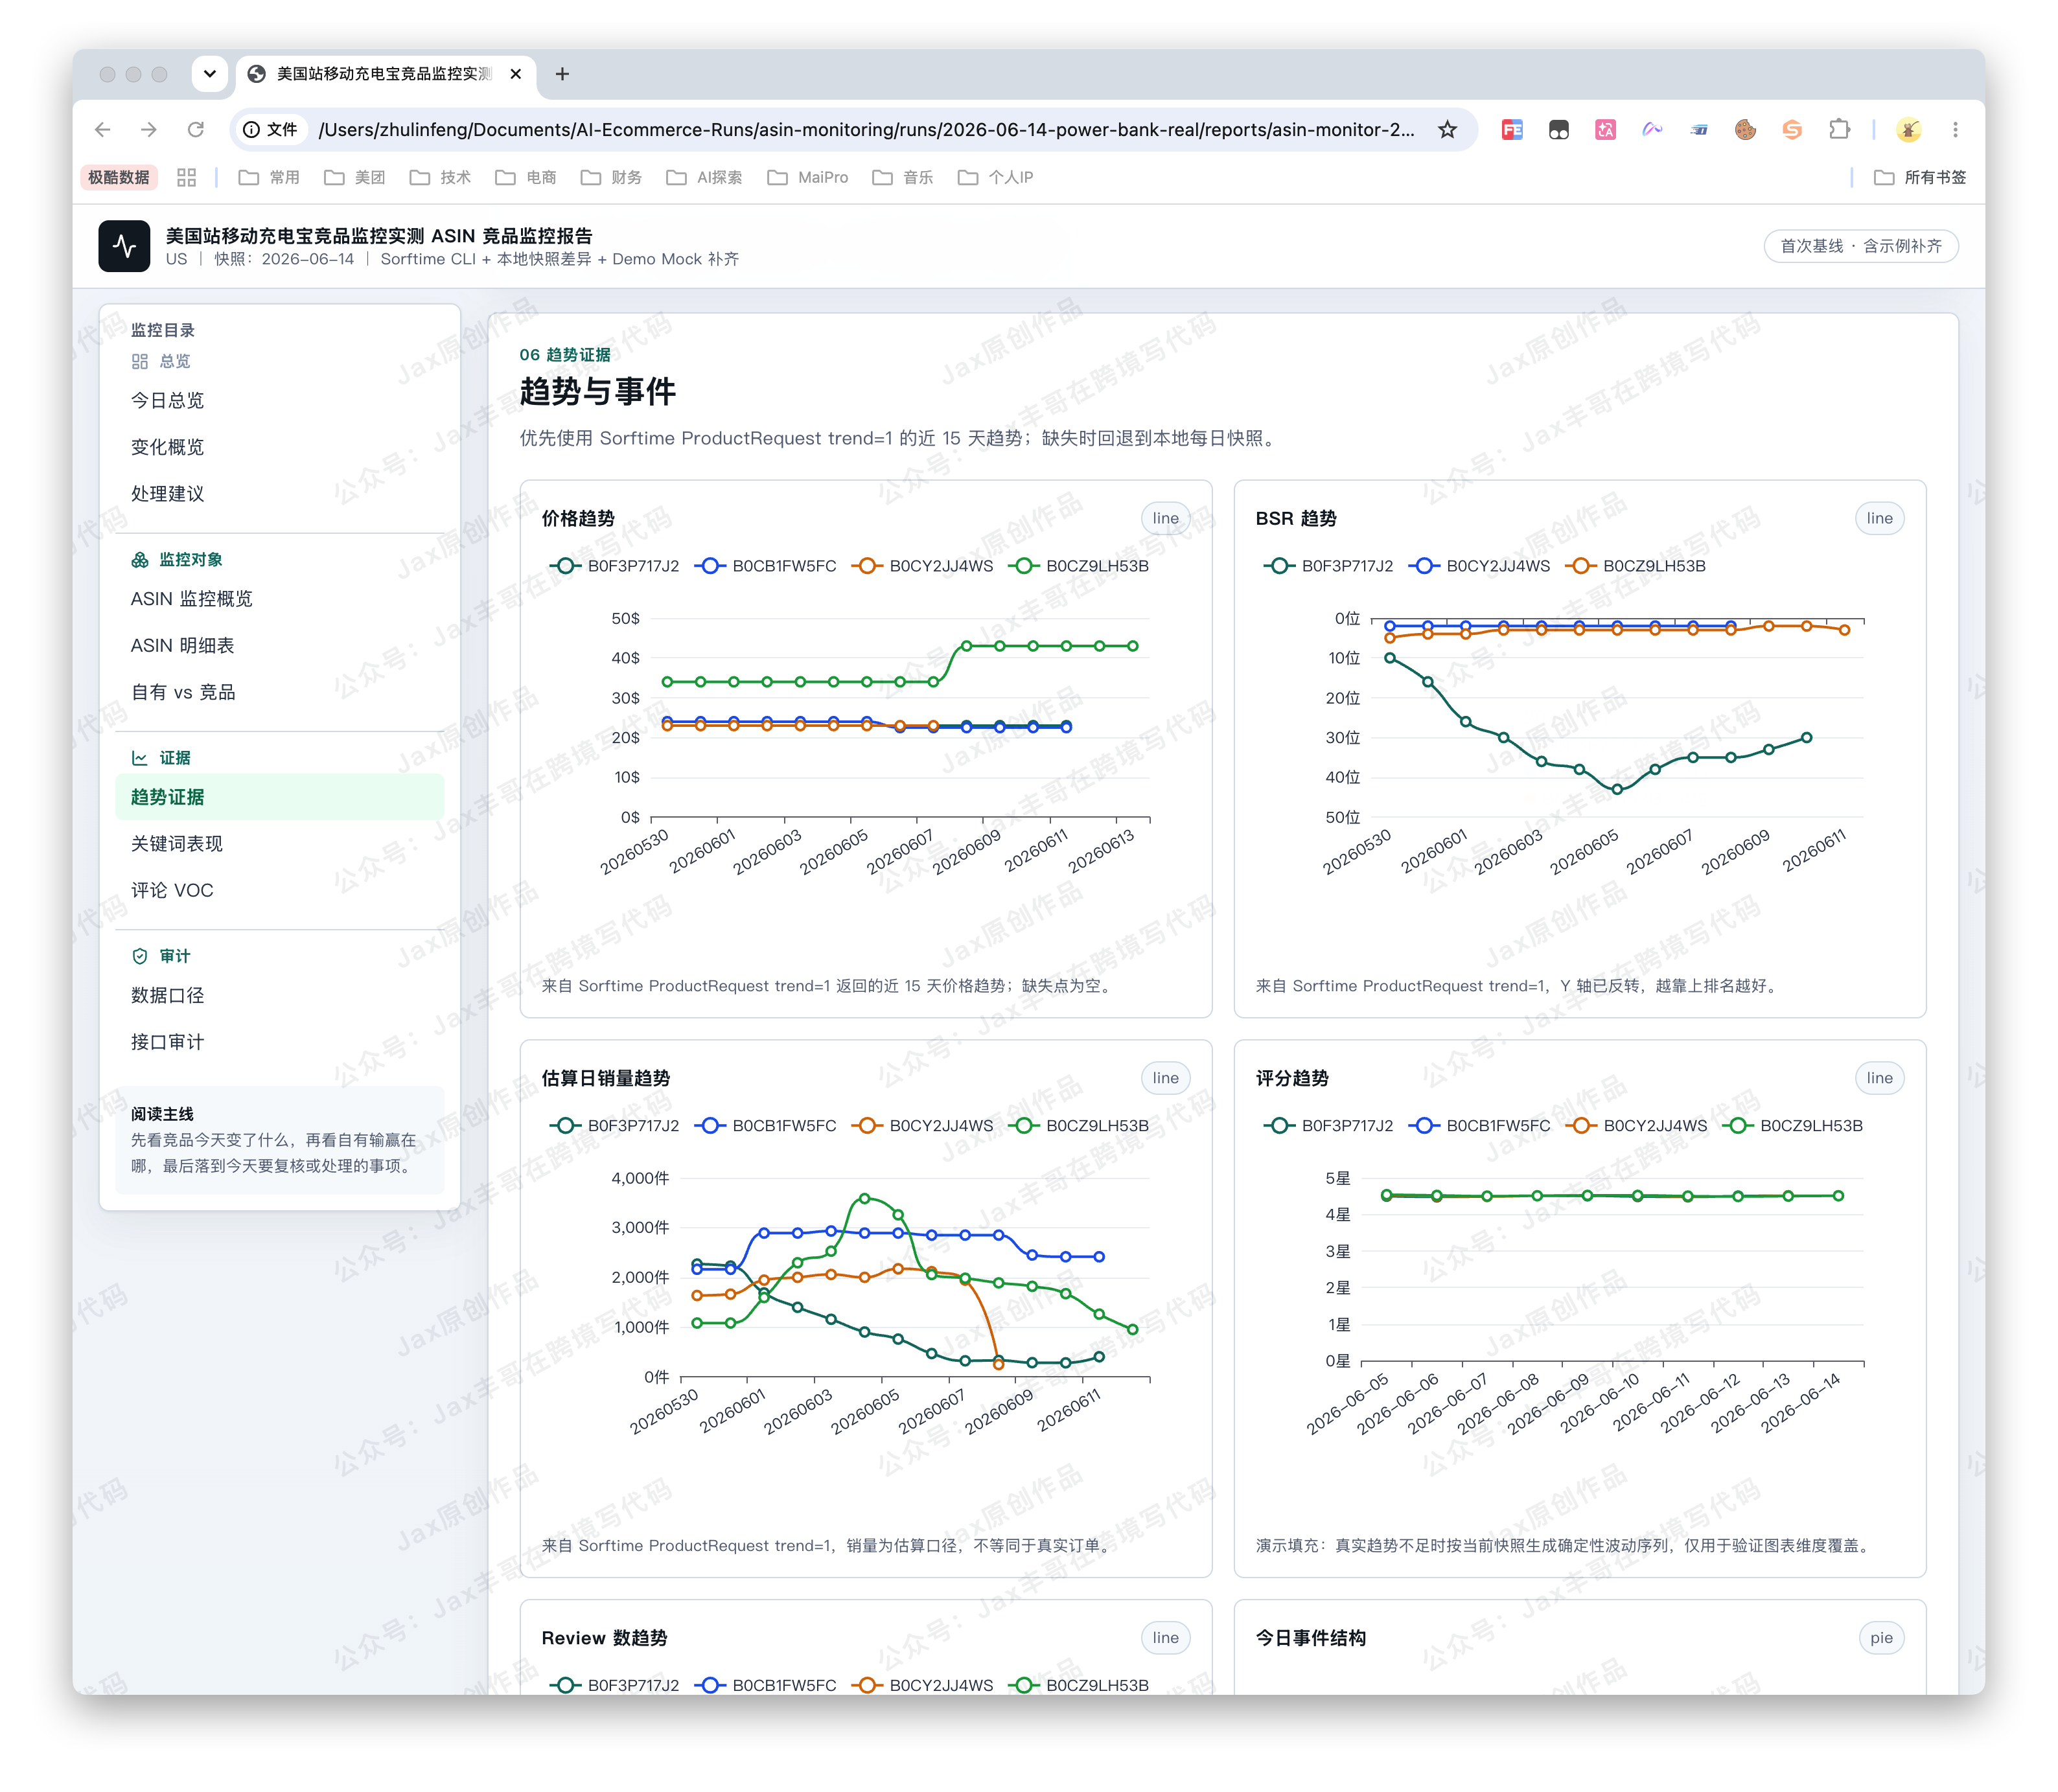Open 关键词表现 in the sidebar

coord(280,844)
